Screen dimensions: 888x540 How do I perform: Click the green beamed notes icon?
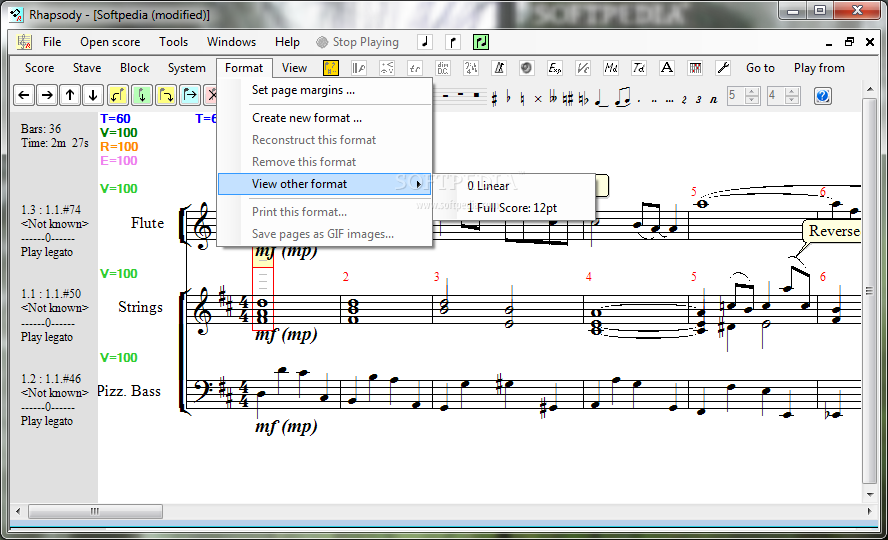(481, 42)
